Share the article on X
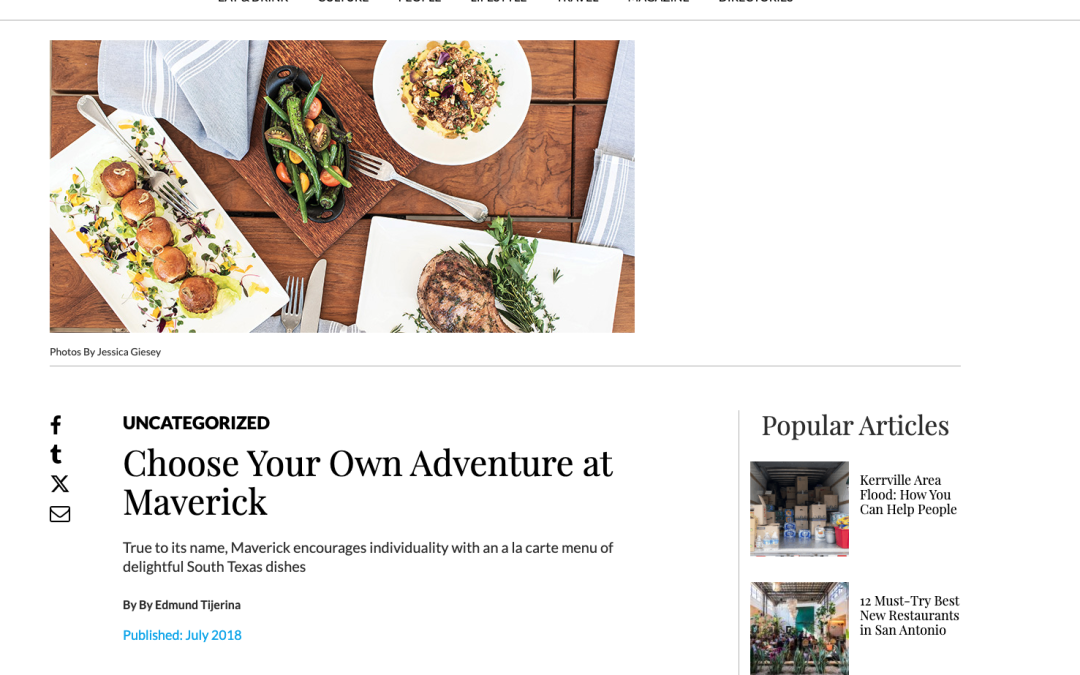Screen dimensions: 1080x675 60,484
